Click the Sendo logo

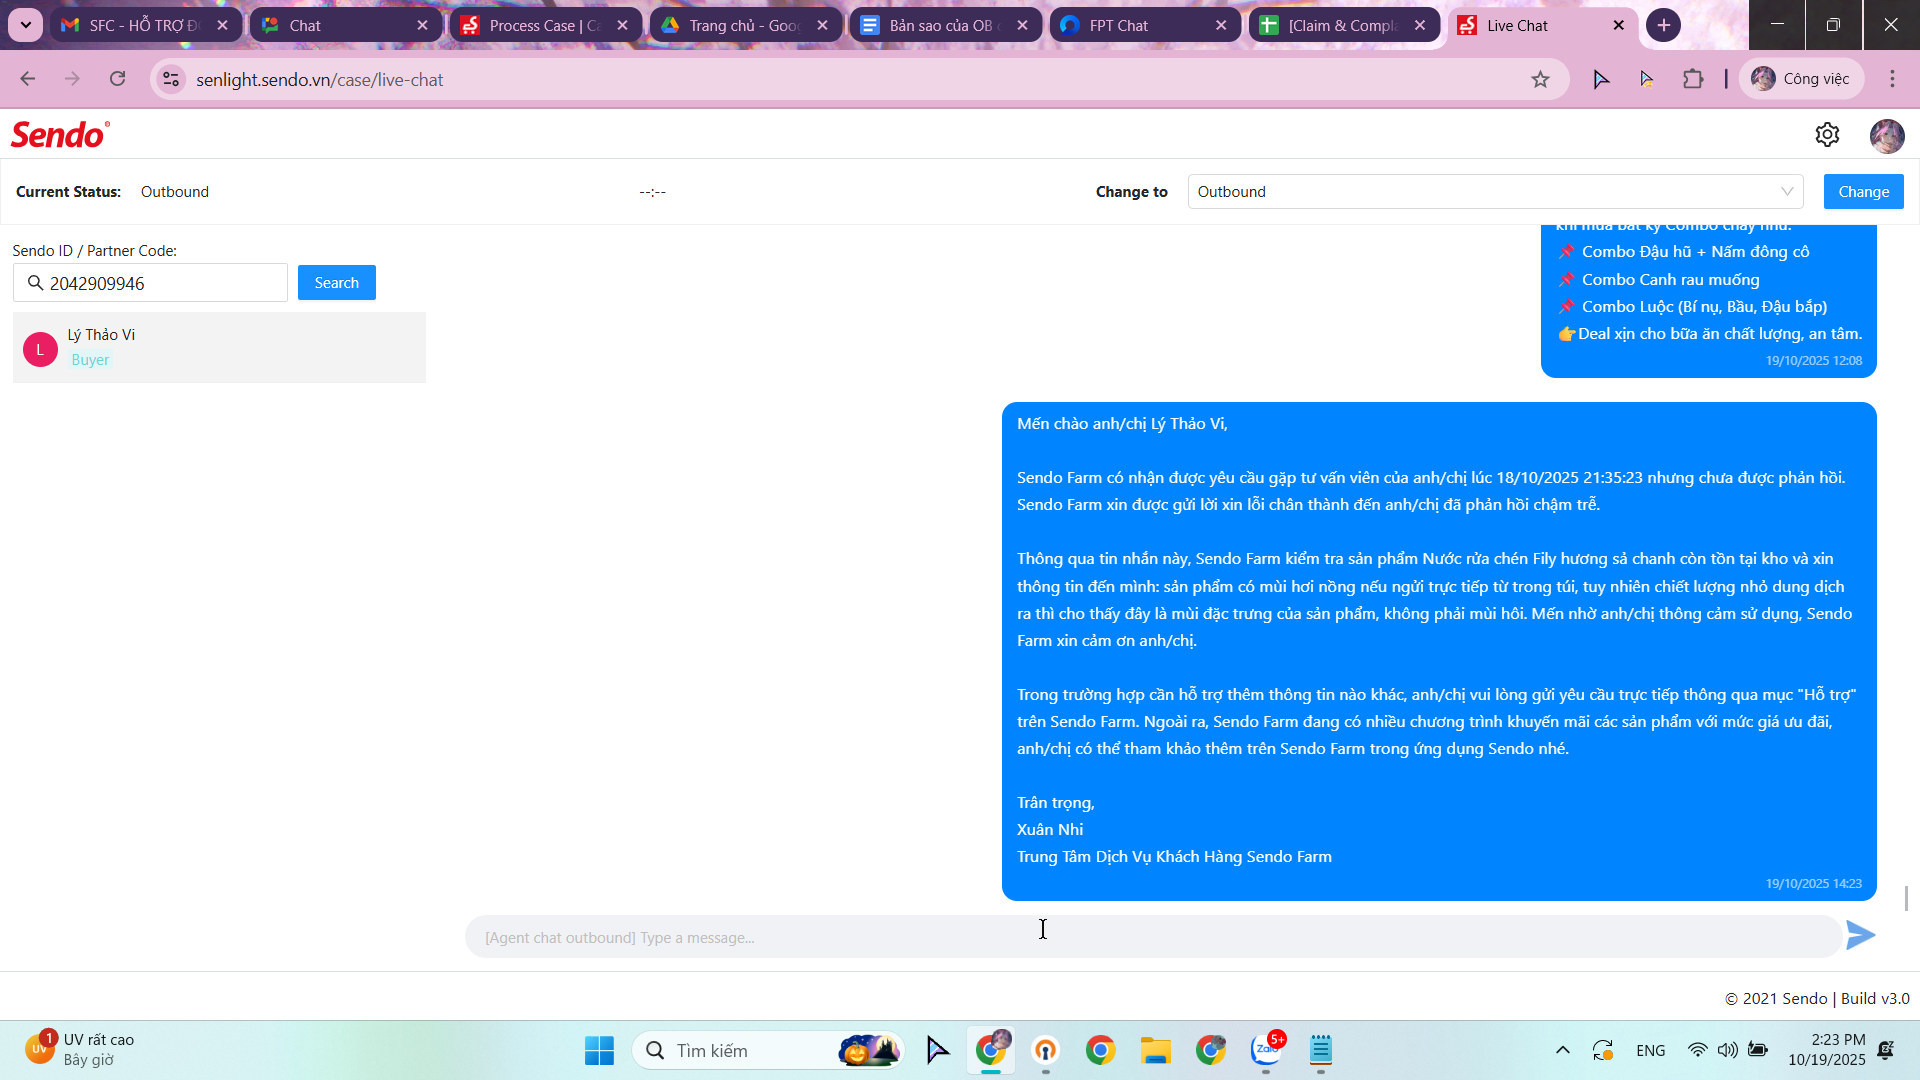pyautogui.click(x=60, y=135)
